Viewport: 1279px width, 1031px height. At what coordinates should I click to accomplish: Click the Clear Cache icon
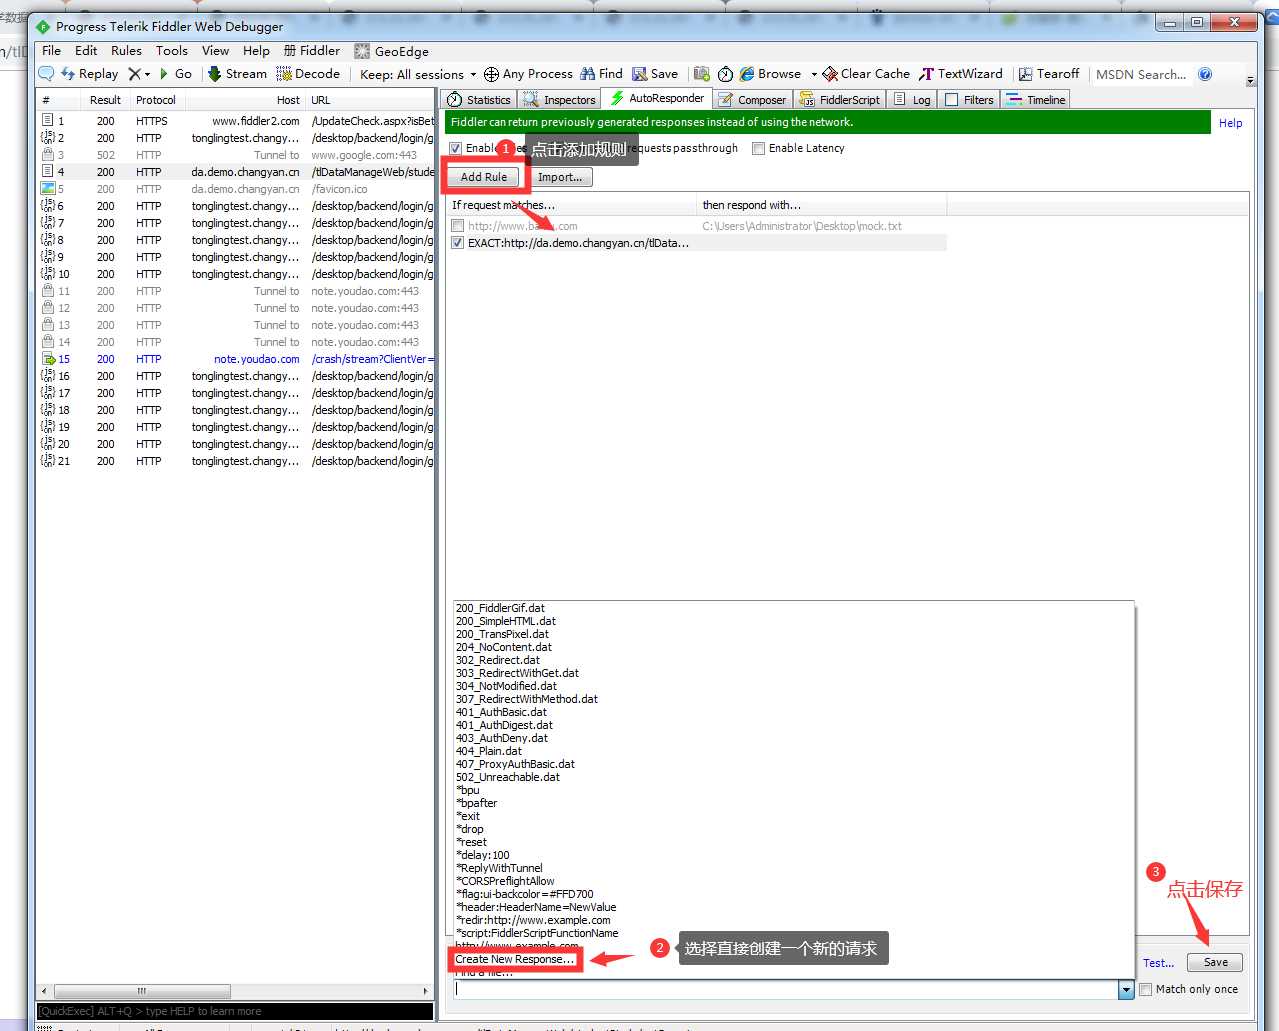coord(830,74)
